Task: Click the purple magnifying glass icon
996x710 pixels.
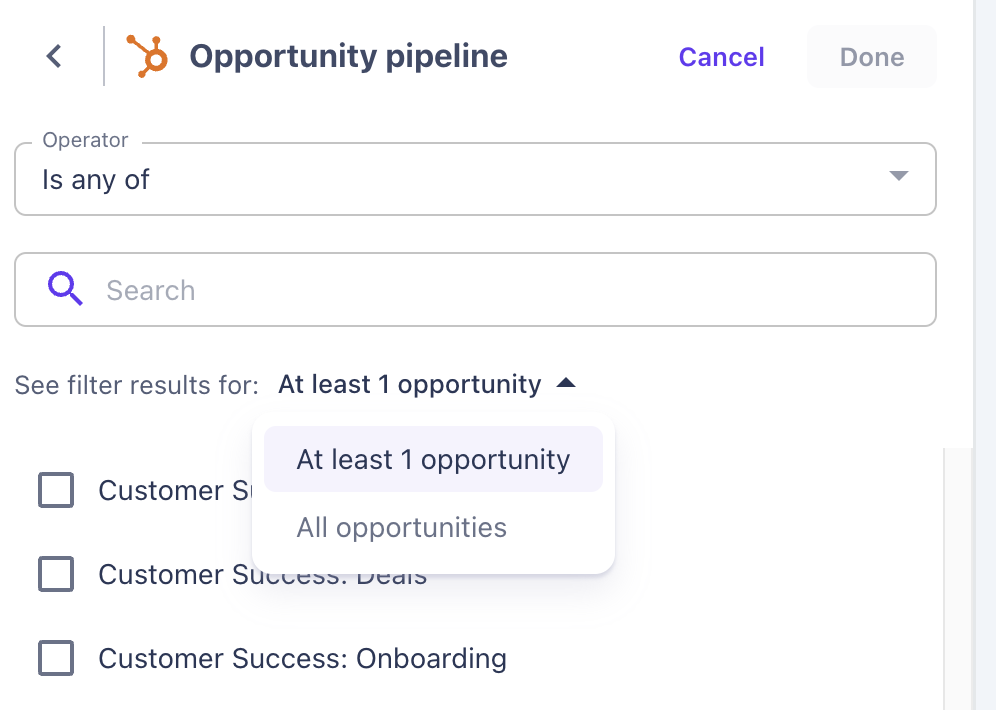Action: click(66, 290)
